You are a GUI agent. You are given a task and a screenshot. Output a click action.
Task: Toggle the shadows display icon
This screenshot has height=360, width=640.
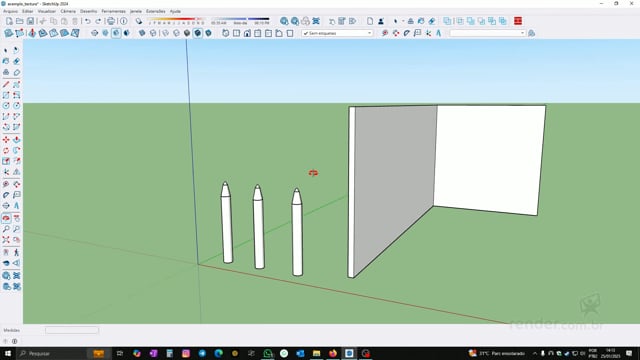[138, 21]
